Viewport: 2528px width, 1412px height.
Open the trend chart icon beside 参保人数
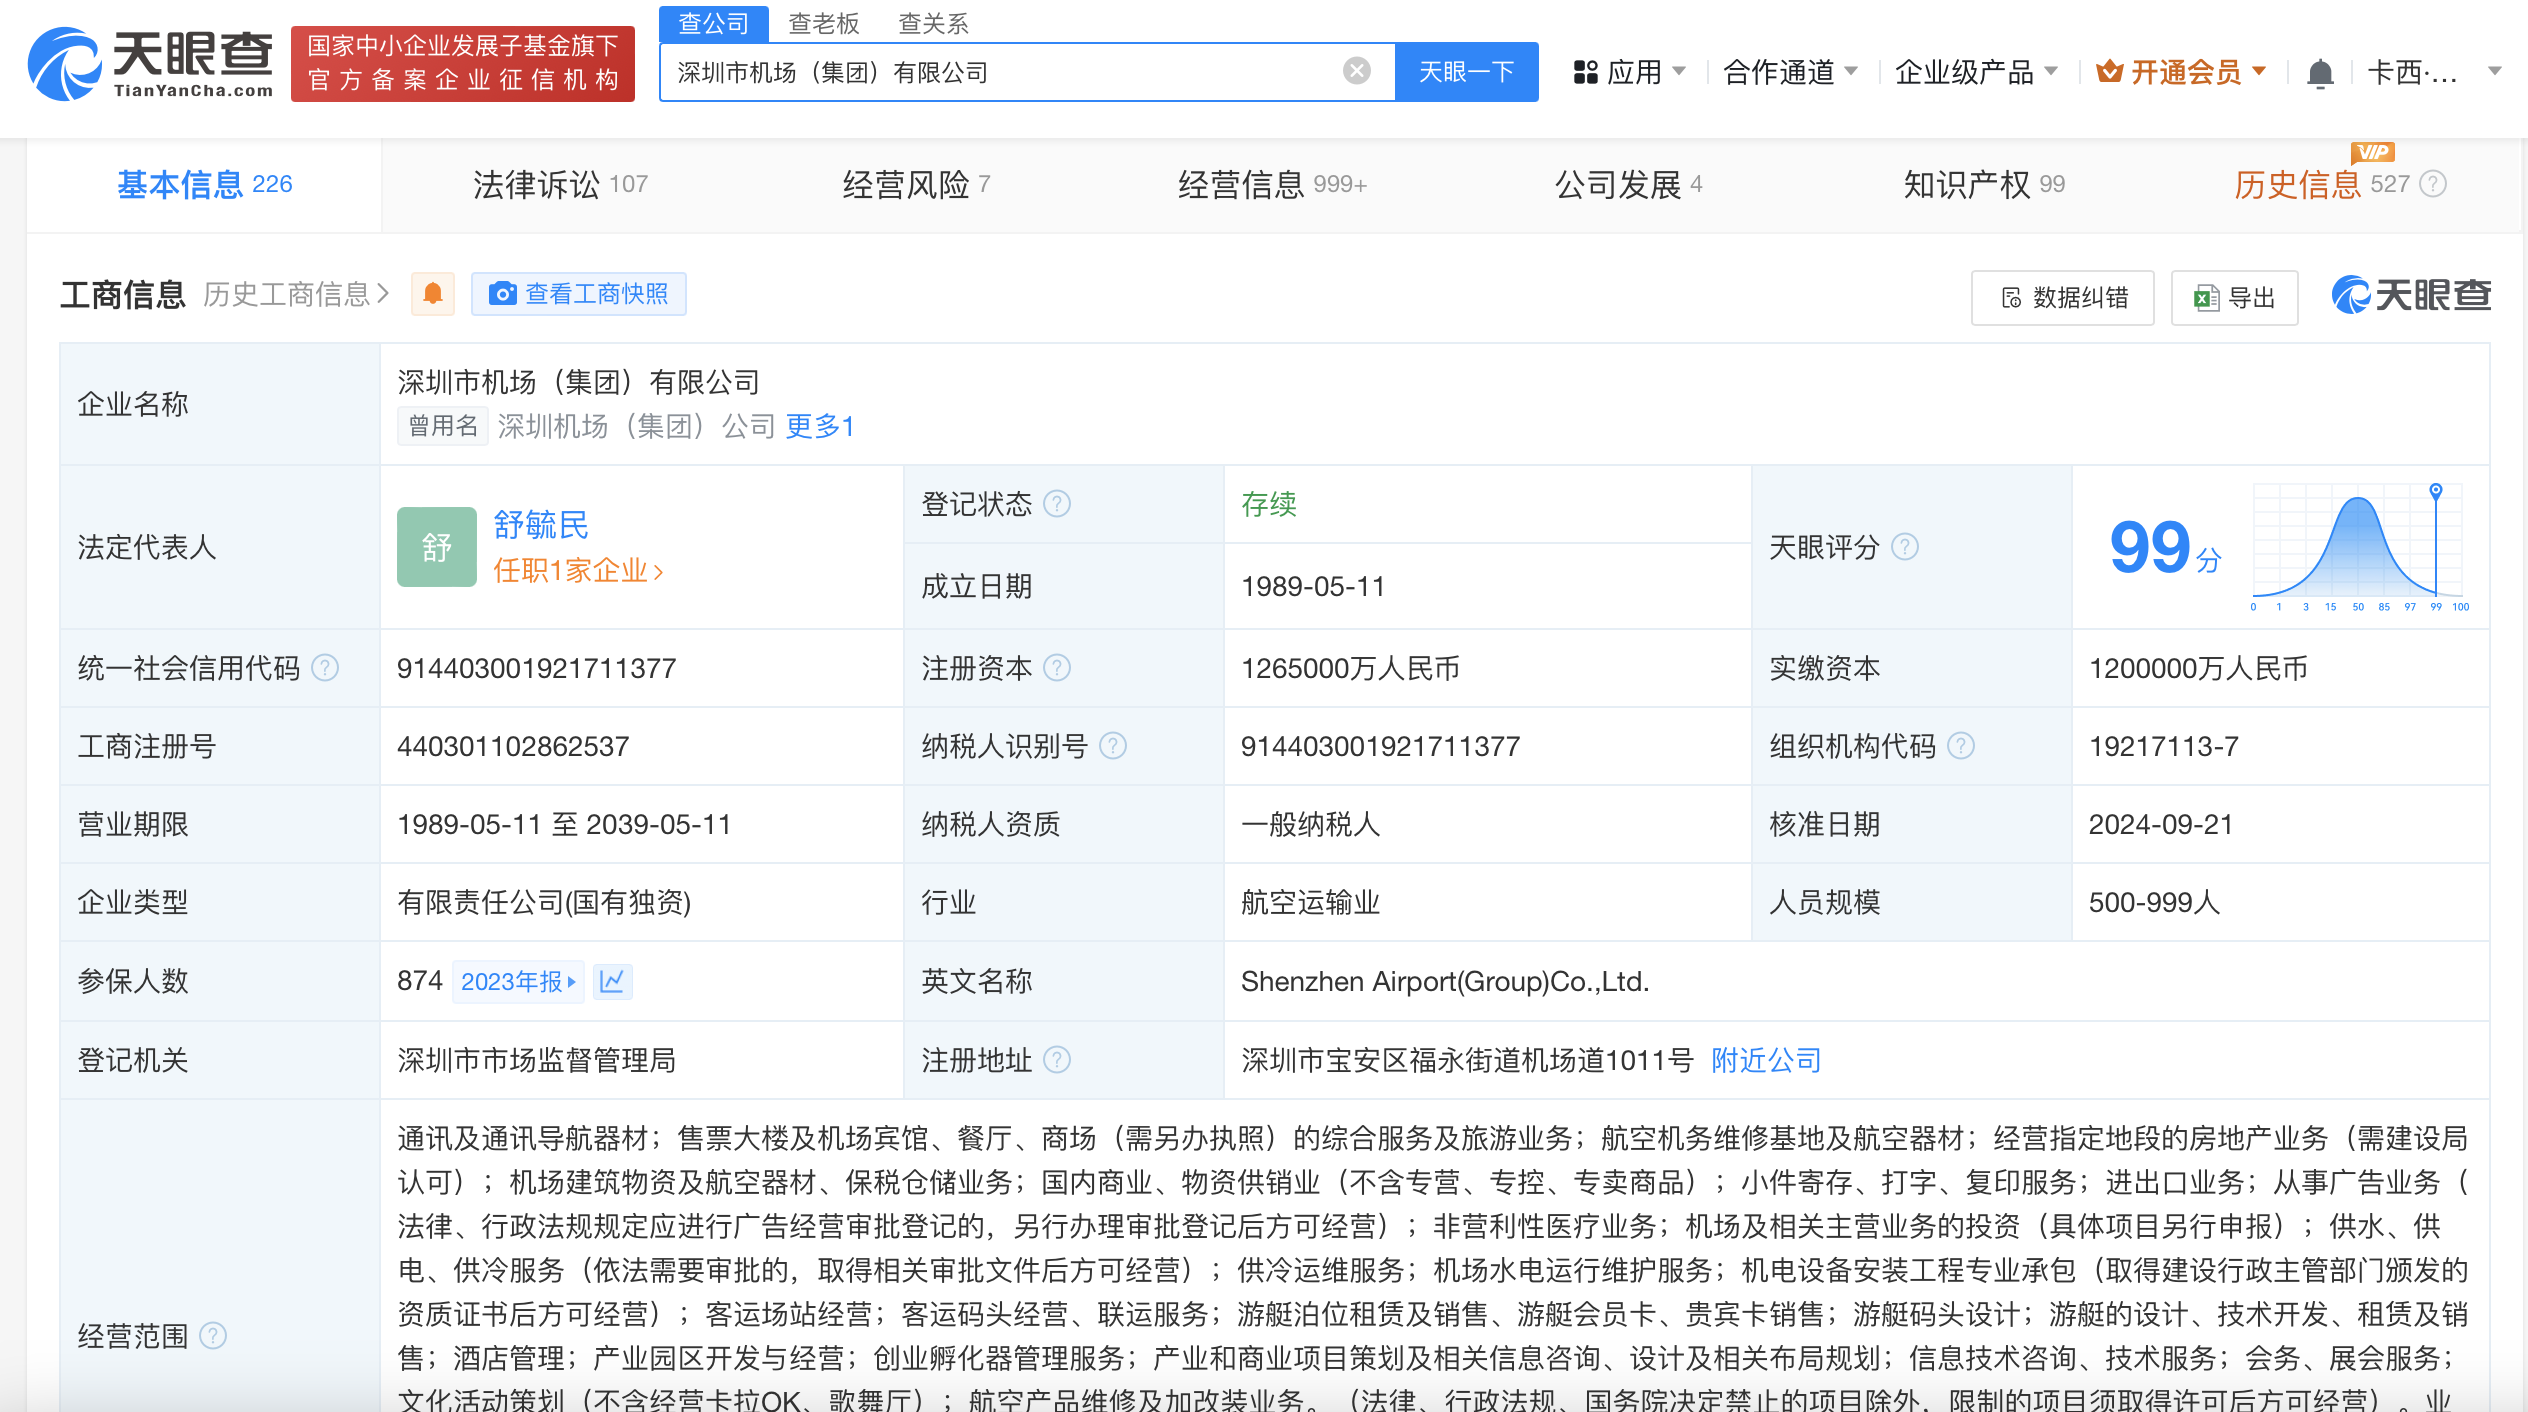click(613, 981)
